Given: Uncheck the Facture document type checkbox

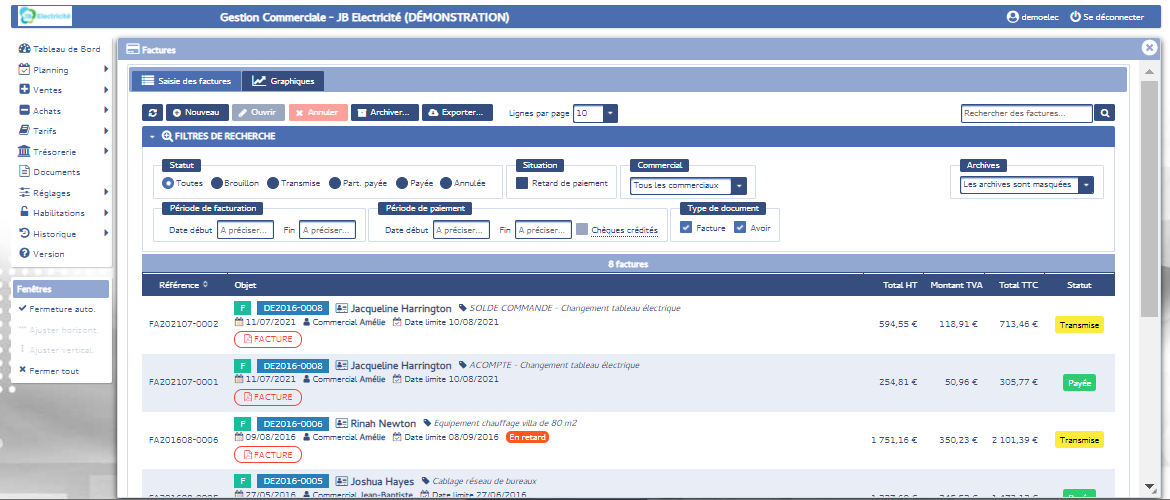Looking at the screenshot, I should [x=686, y=228].
